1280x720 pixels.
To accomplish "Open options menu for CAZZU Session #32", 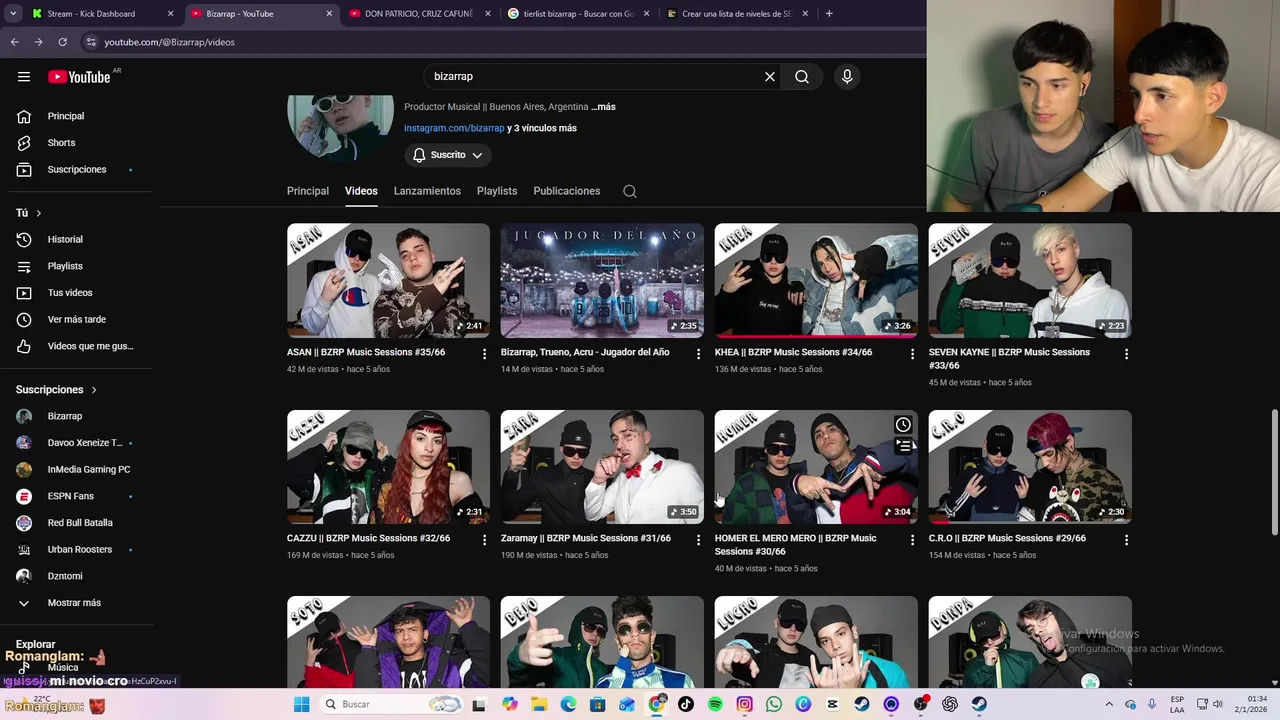I will pos(485,540).
